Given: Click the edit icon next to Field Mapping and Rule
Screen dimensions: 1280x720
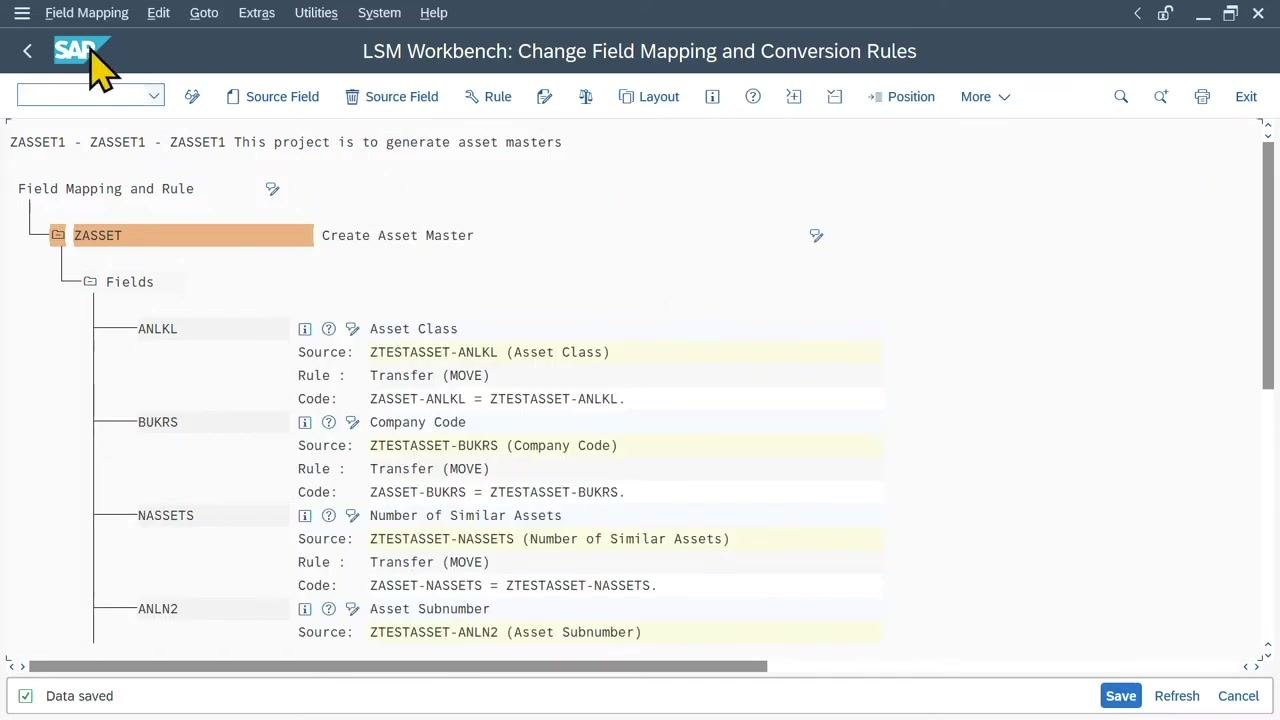Looking at the screenshot, I should click(x=272, y=189).
